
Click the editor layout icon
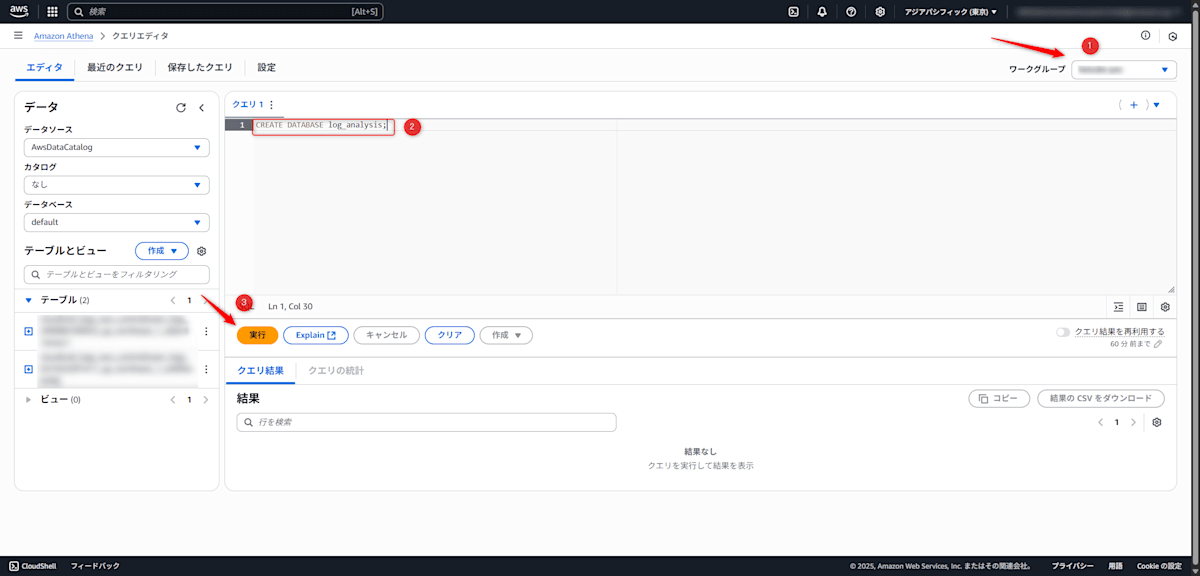click(x=1142, y=307)
